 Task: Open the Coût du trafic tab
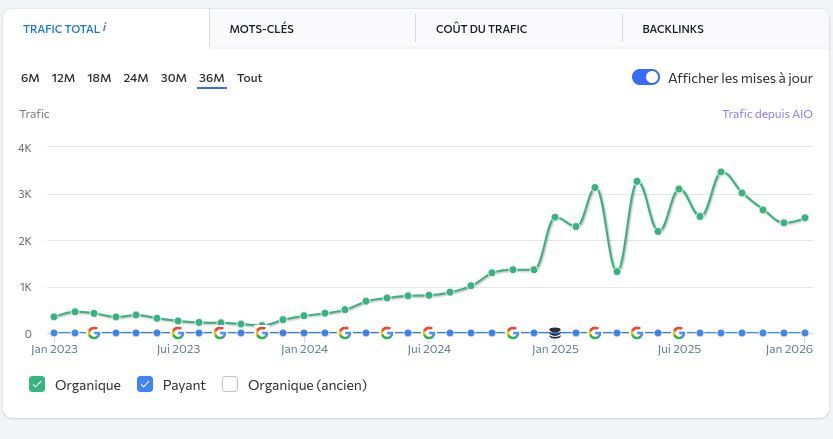coord(481,29)
